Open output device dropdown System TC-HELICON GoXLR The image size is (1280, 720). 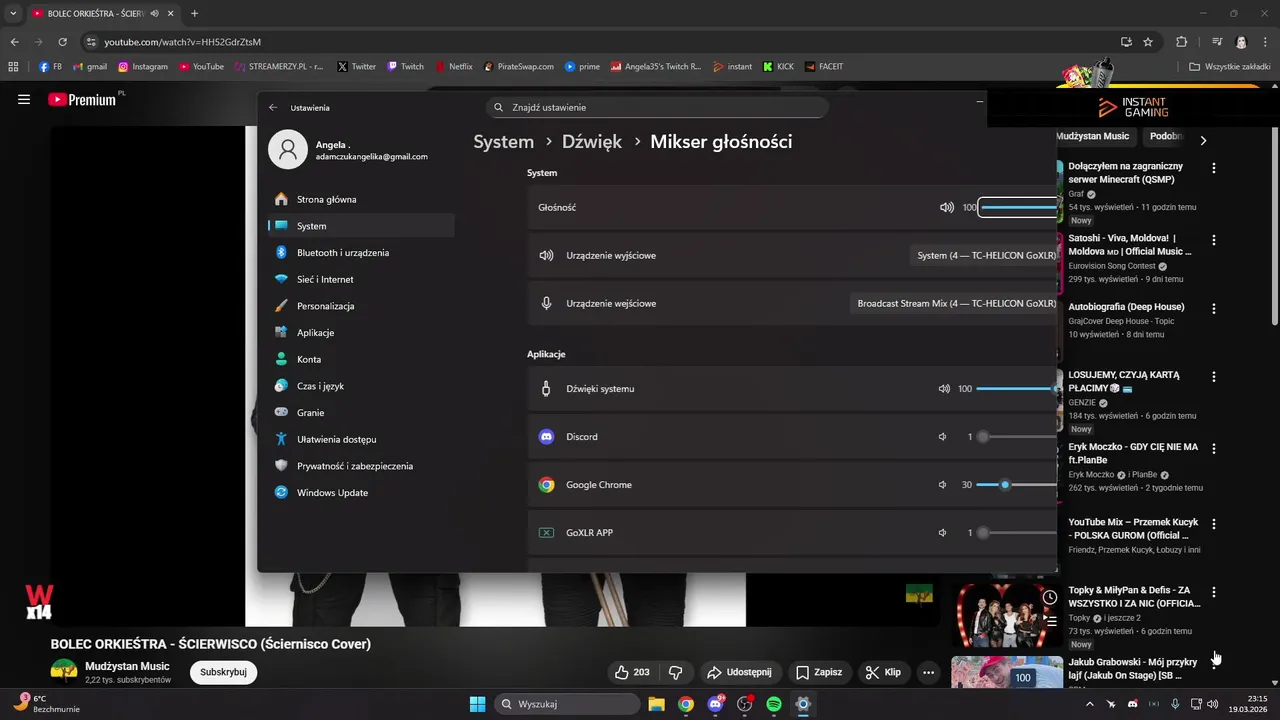tap(984, 256)
